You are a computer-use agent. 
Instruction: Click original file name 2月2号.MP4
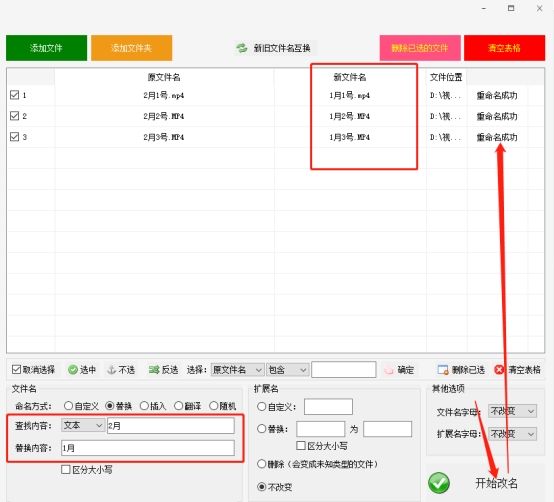tap(164, 116)
